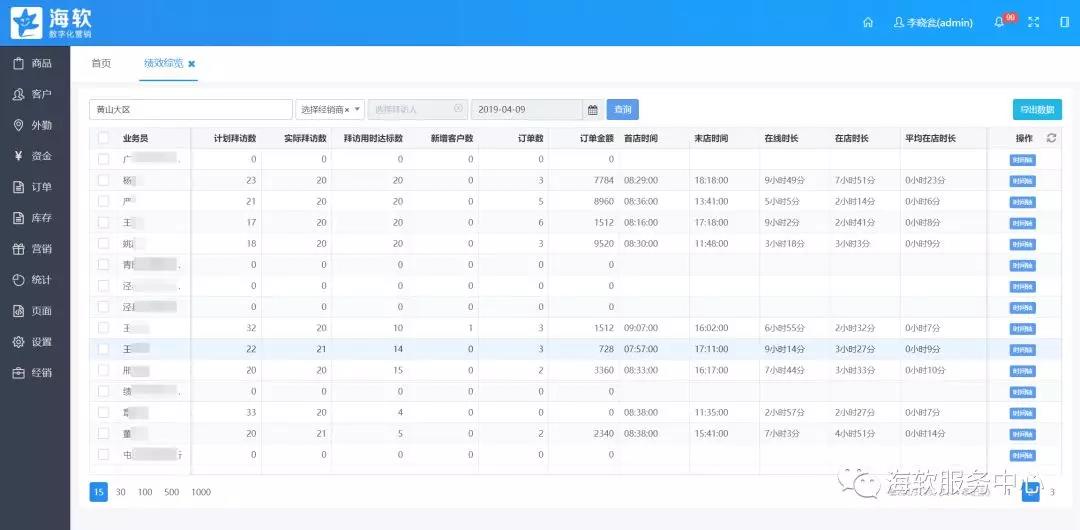Open the 李晓鑫(admin) user menu
The image size is (1080, 530).
[933, 23]
